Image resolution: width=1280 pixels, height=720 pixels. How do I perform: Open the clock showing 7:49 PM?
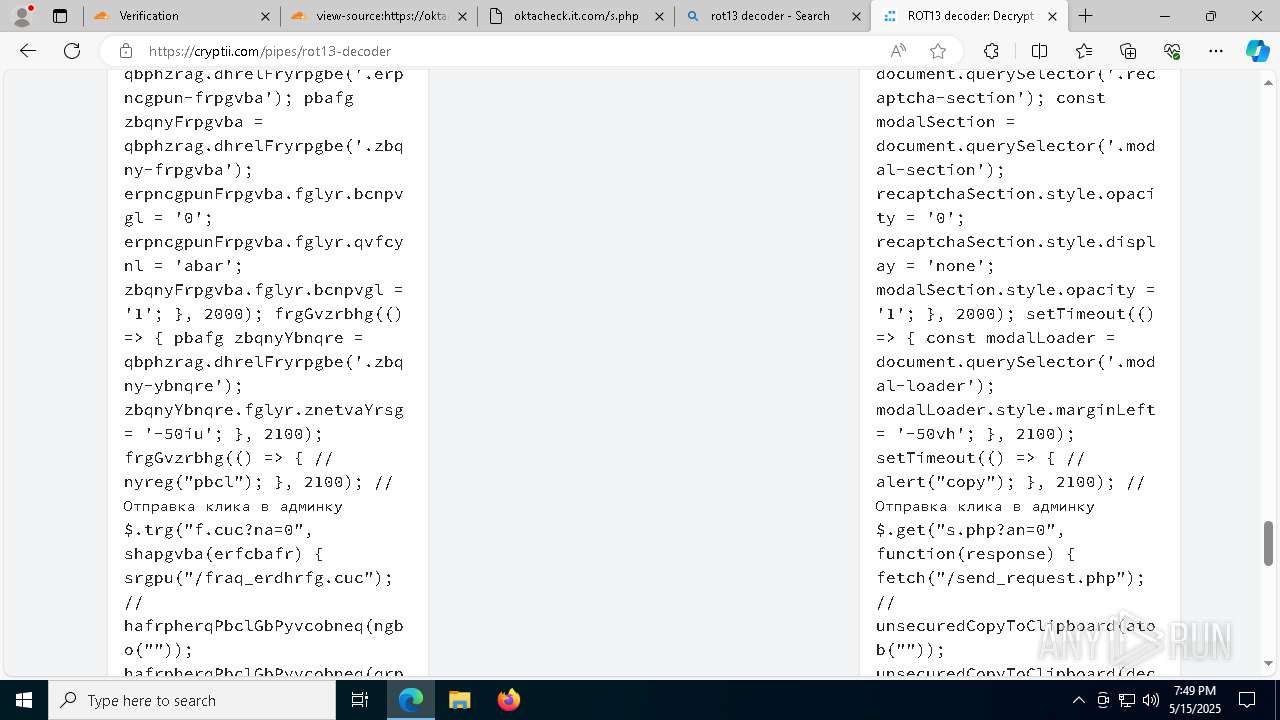(1194, 700)
